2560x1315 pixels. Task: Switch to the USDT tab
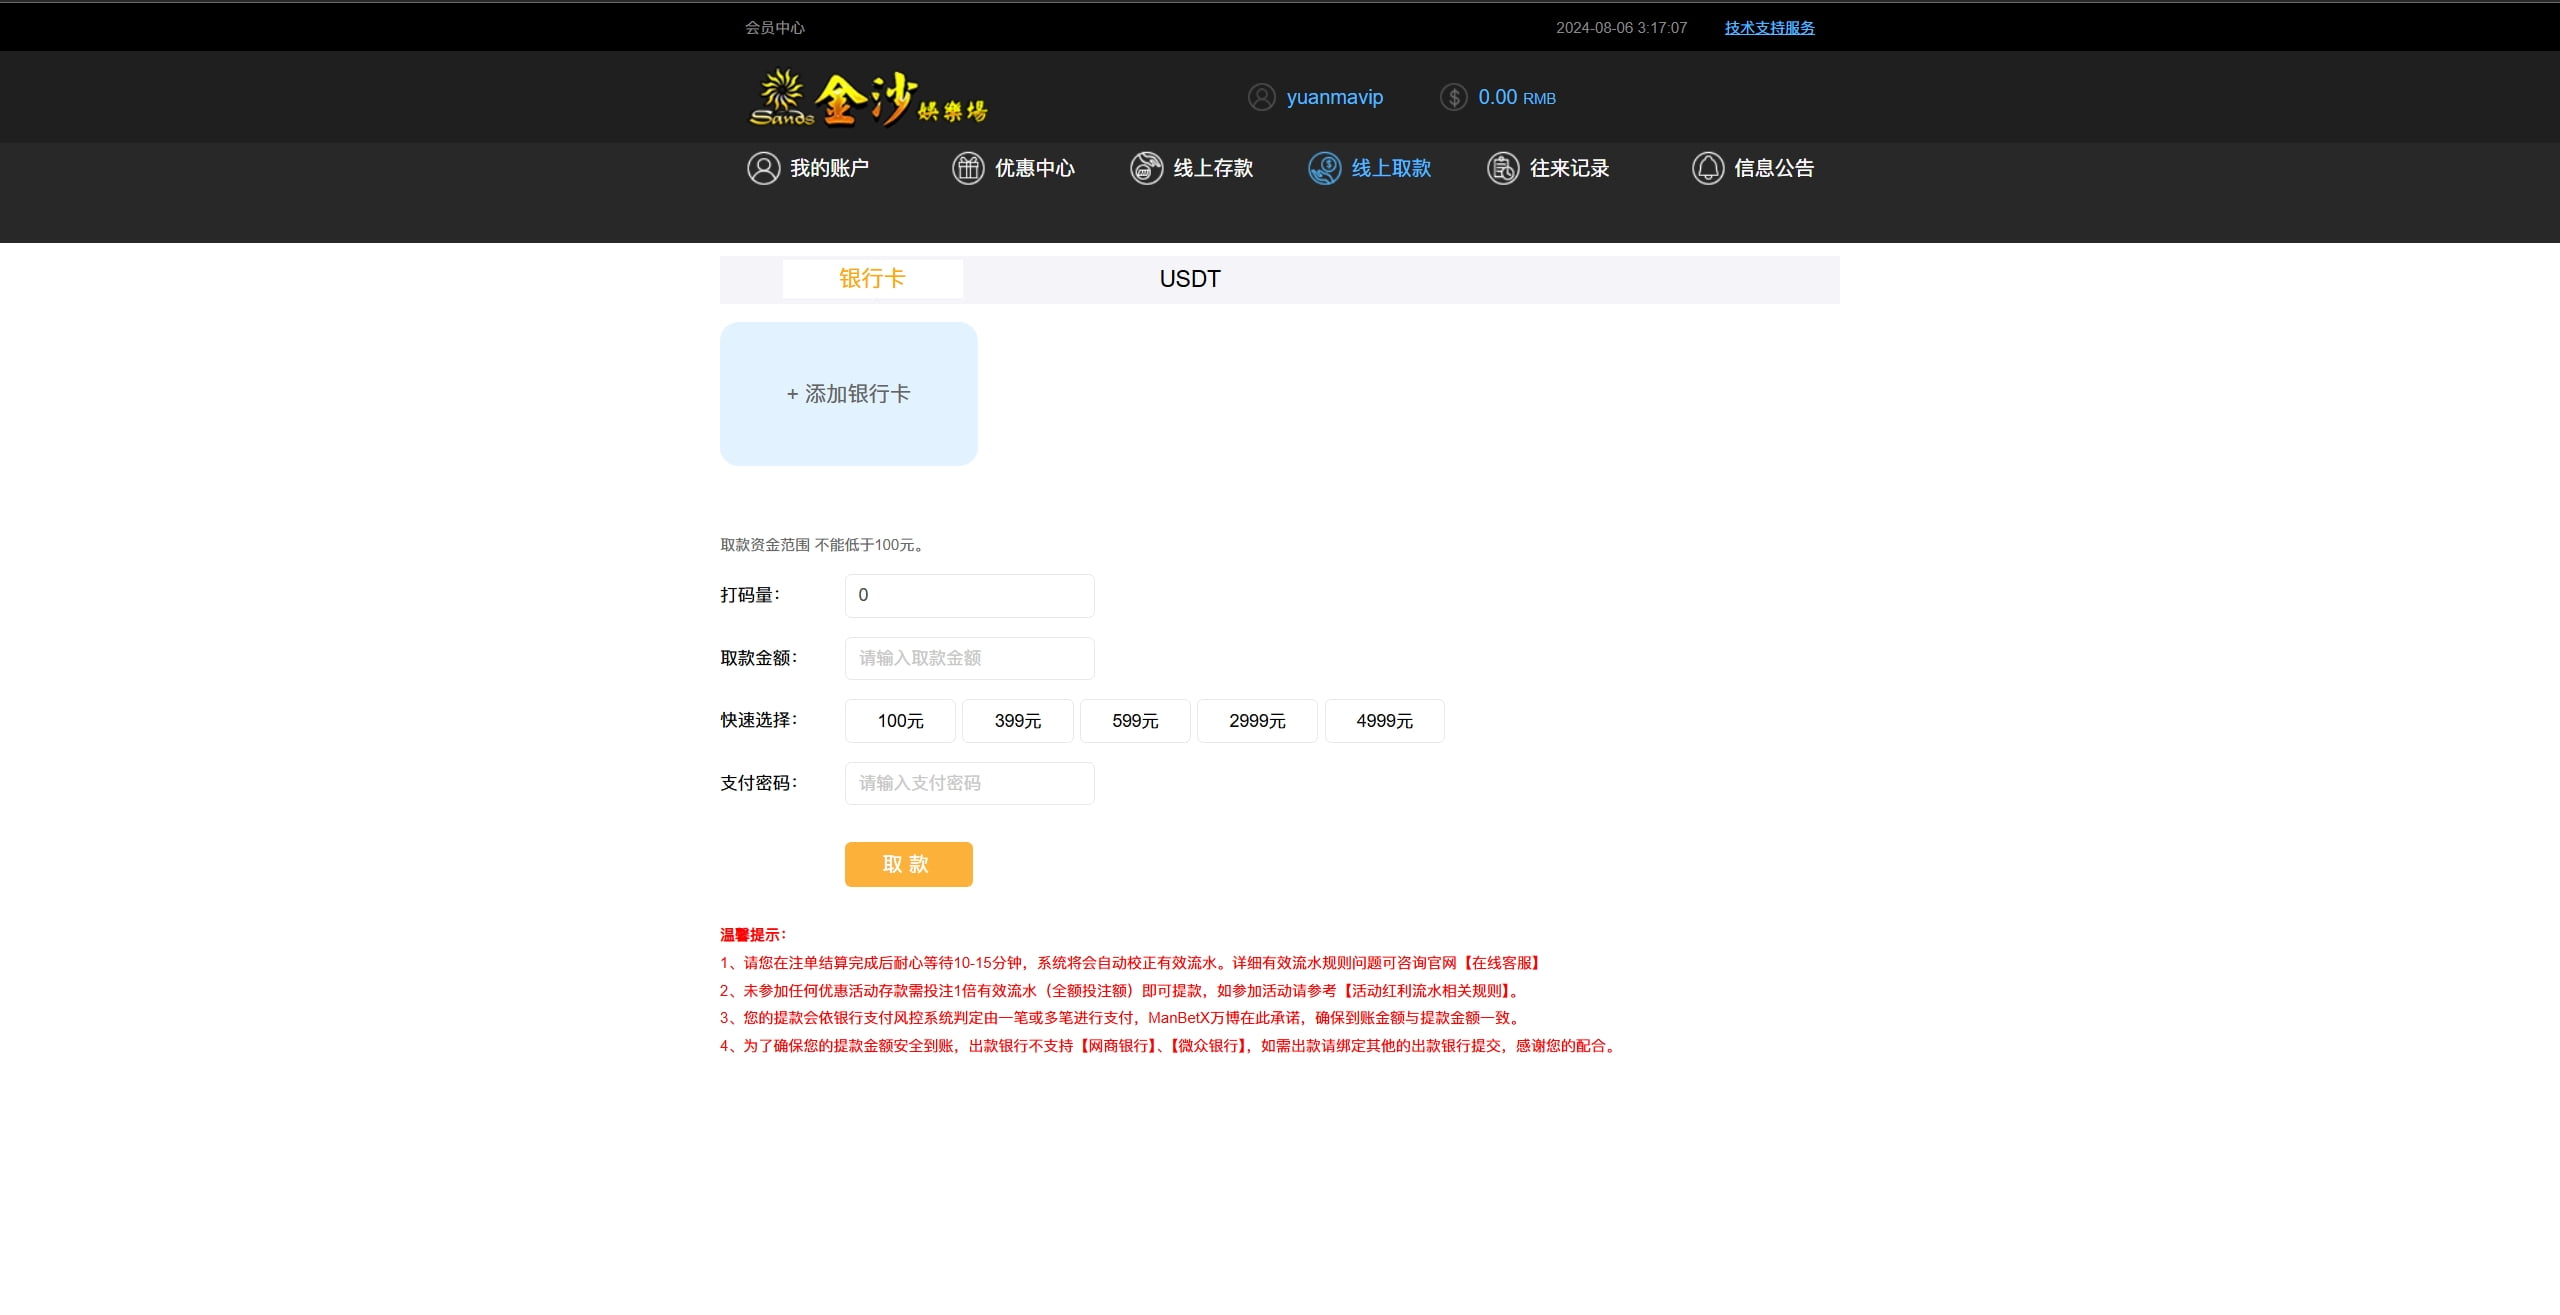[1189, 279]
